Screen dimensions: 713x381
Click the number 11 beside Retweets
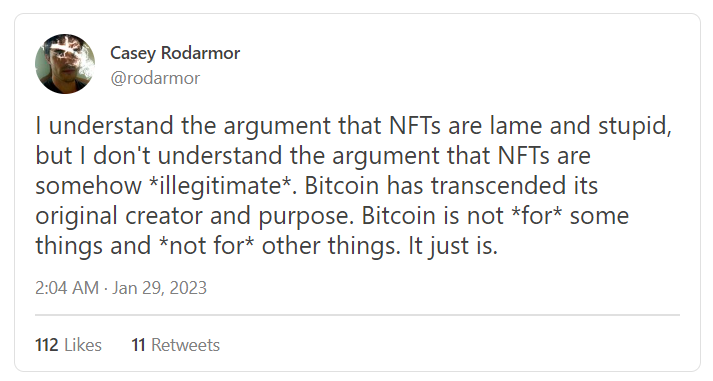pyautogui.click(x=139, y=345)
